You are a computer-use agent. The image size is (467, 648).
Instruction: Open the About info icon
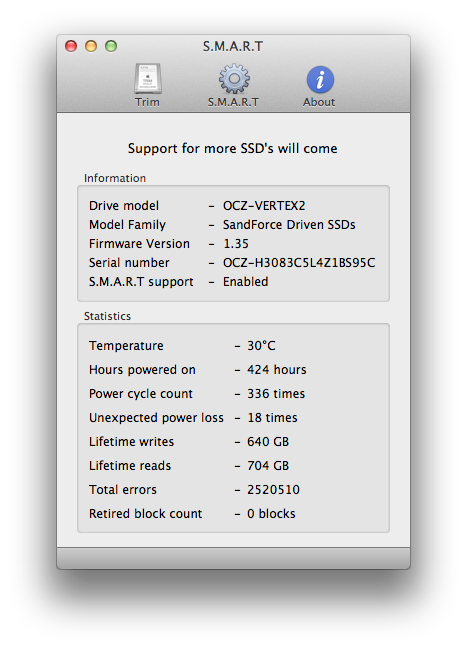coord(320,79)
